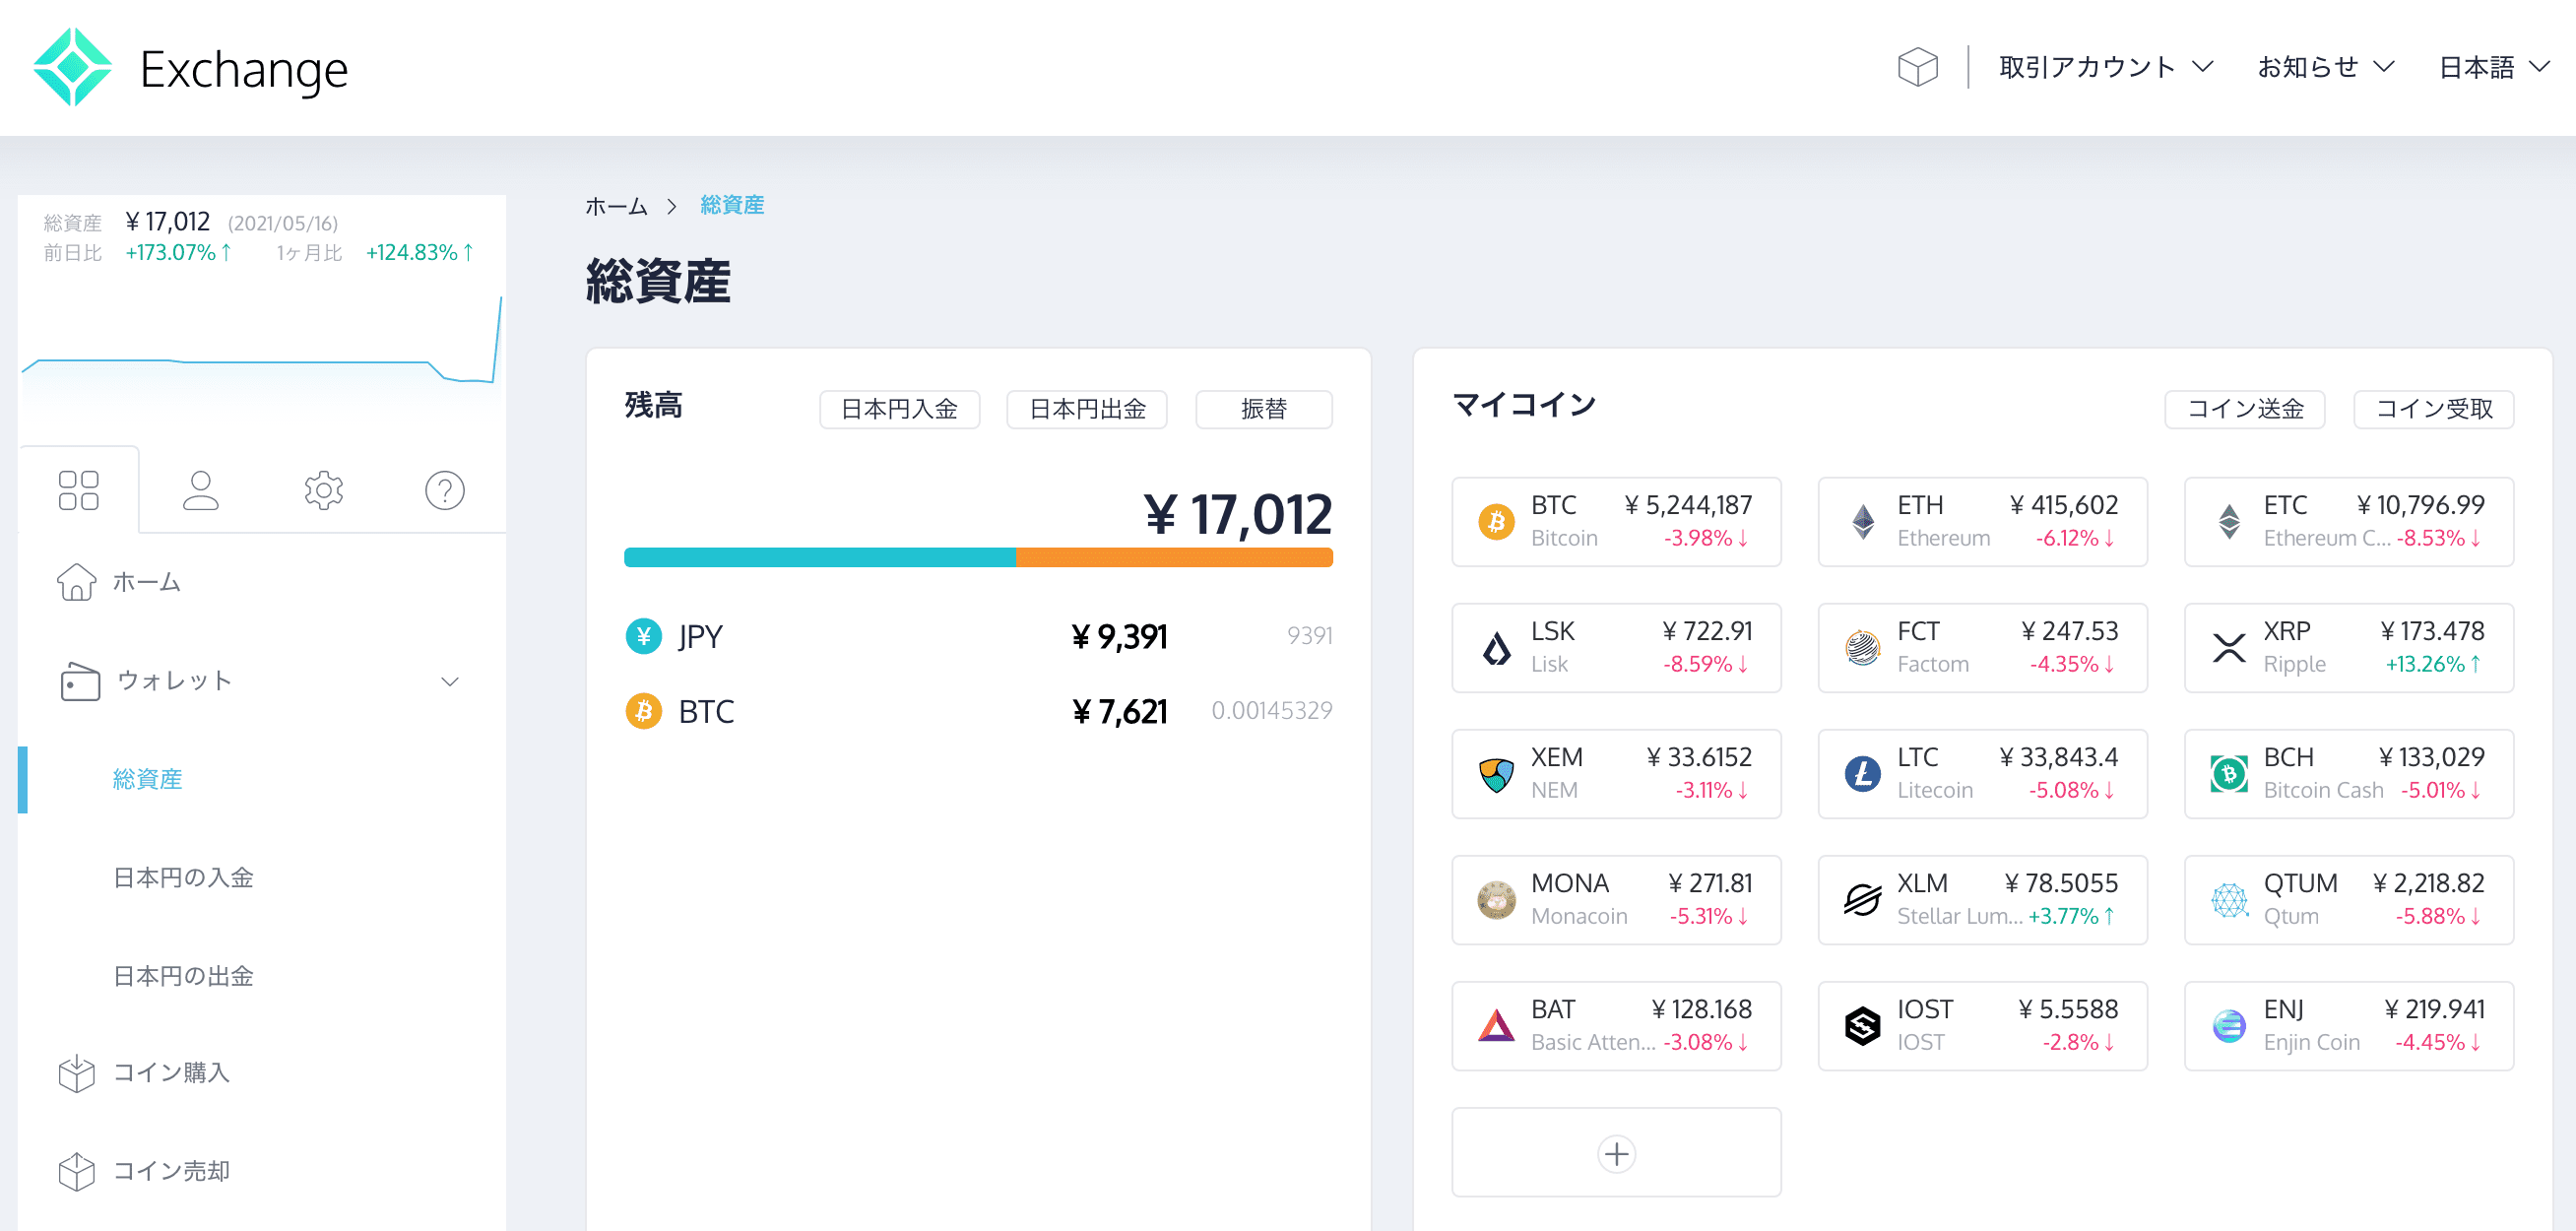Open the 取引アカウント menu
Viewport: 2576px width, 1231px height.
[2104, 67]
